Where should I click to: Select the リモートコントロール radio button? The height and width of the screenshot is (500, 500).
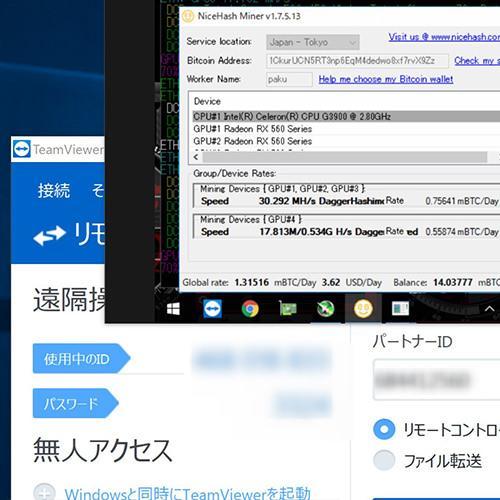[384, 429]
